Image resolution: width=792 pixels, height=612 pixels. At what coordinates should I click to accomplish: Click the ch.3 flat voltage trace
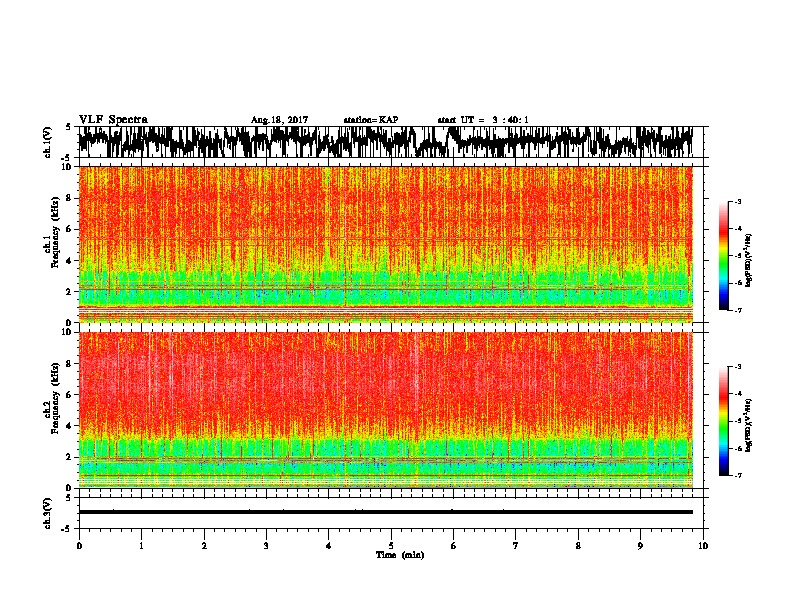[385, 512]
